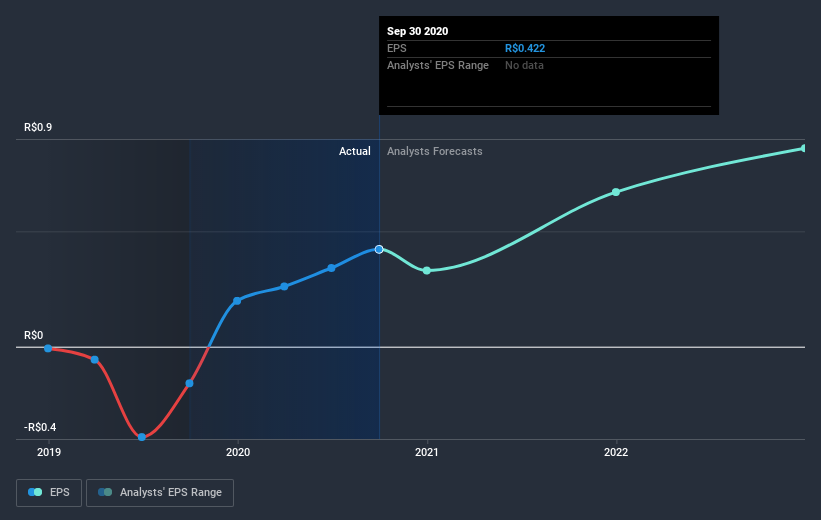Click the mid-2020 EPS data point

[x=331, y=268]
